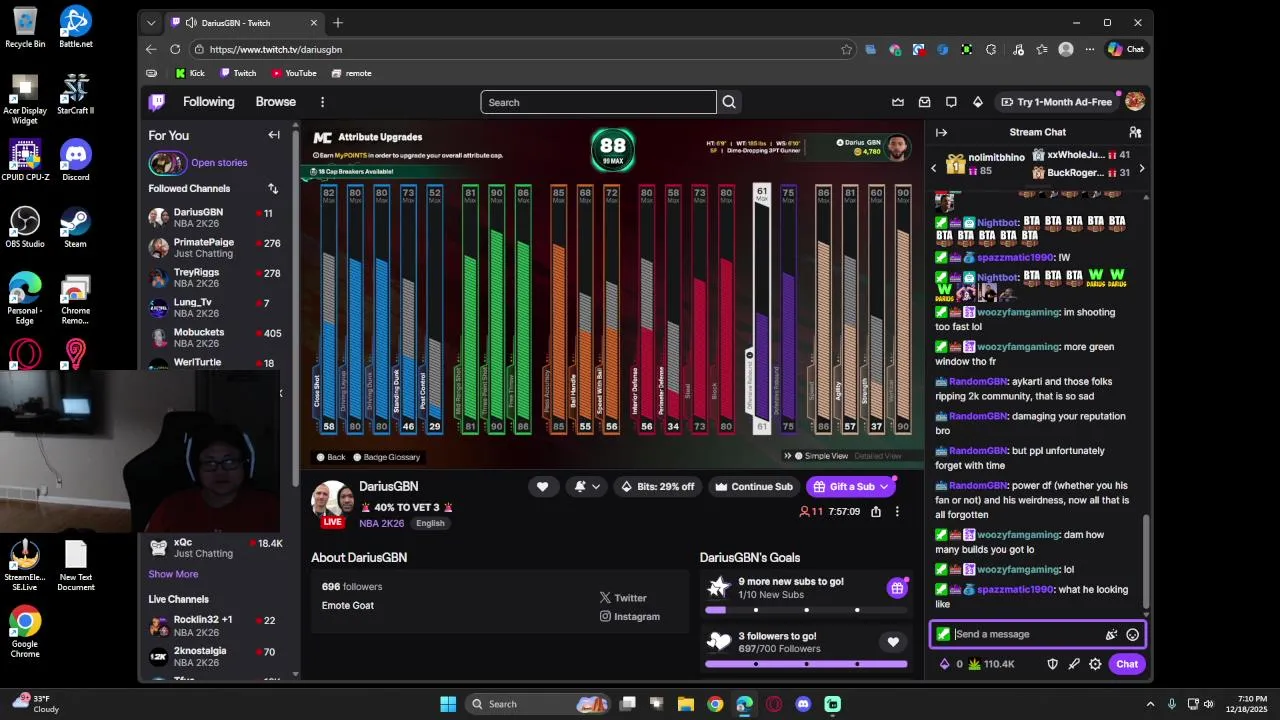Click the Bits: 29% off button
The image size is (1280, 720).
tap(657, 487)
